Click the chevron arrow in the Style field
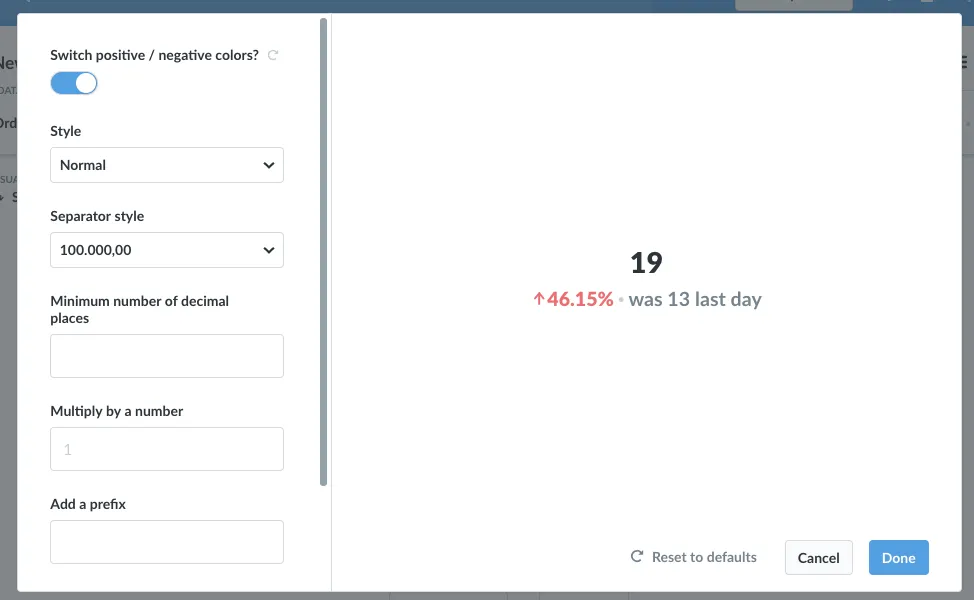974x600 pixels. 268,165
